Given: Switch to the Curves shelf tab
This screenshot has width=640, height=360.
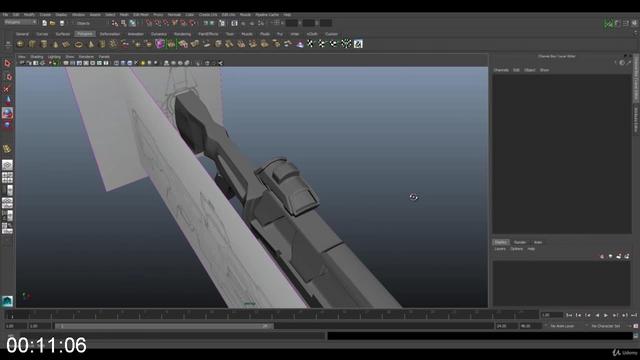Looking at the screenshot, I should click(x=42, y=34).
